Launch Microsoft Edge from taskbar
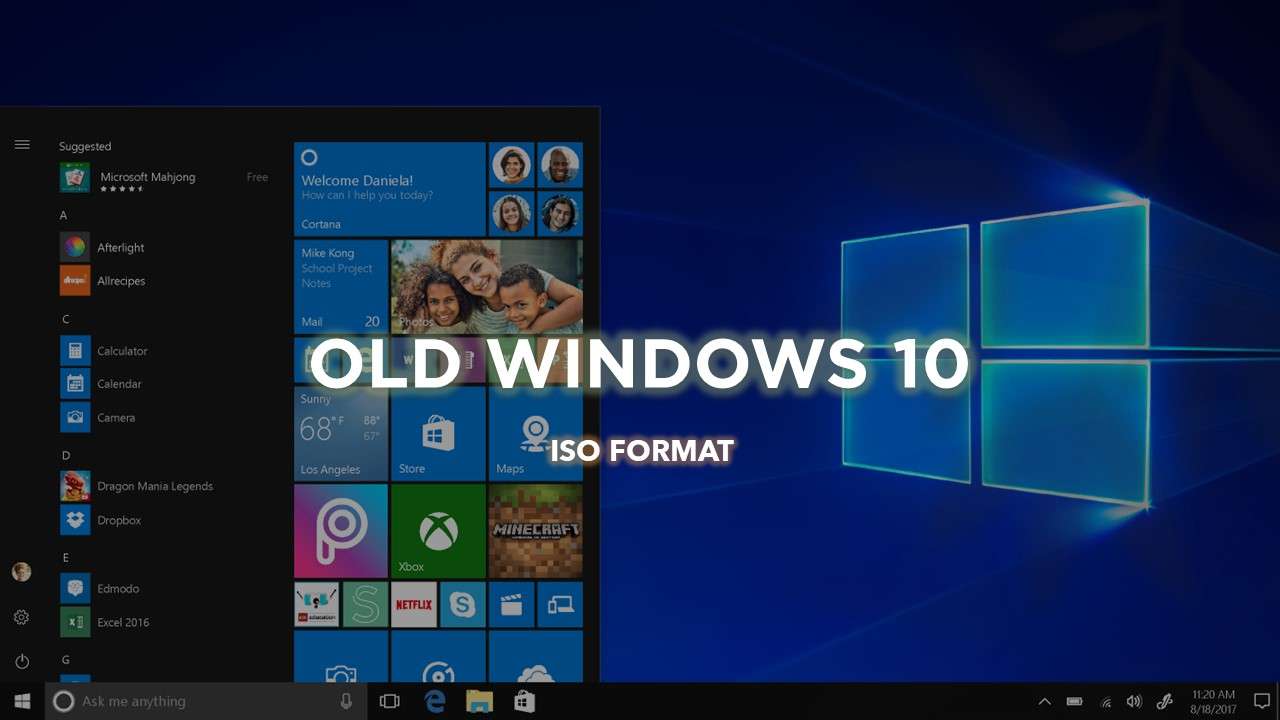This screenshot has height=720, width=1280. (435, 701)
